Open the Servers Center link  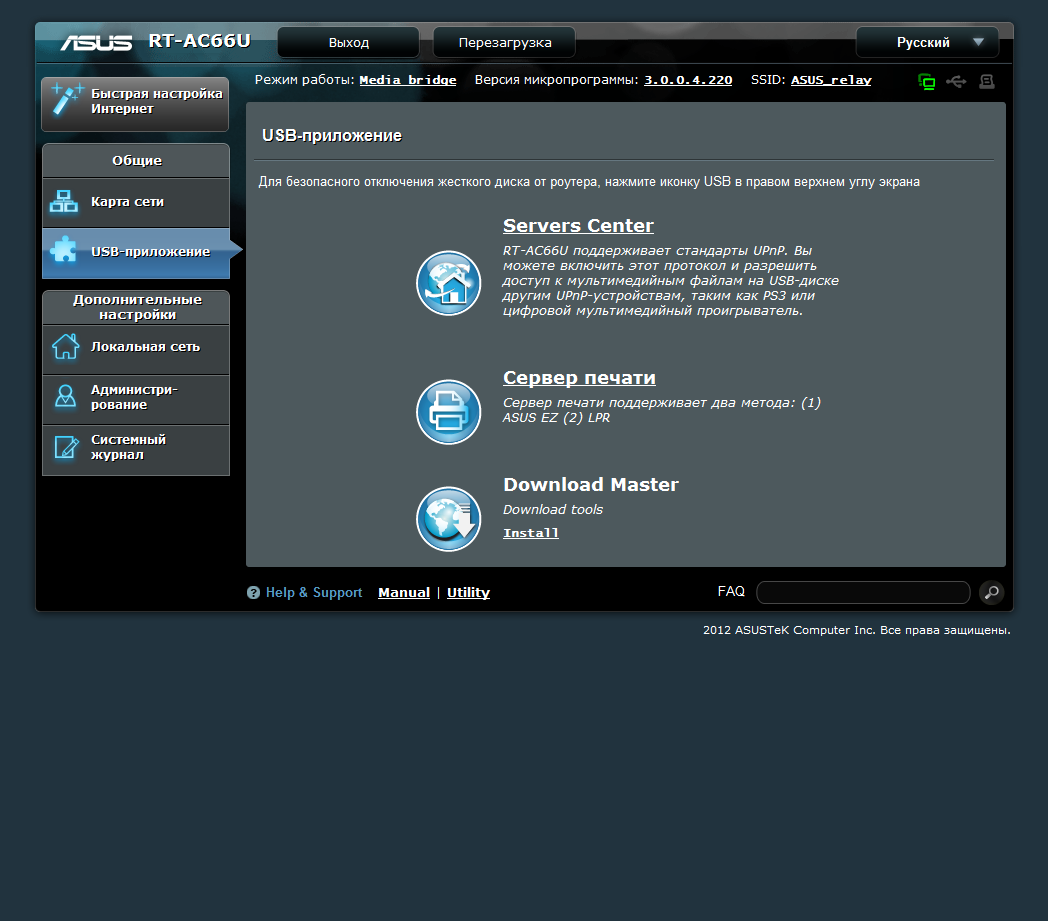[x=578, y=225]
